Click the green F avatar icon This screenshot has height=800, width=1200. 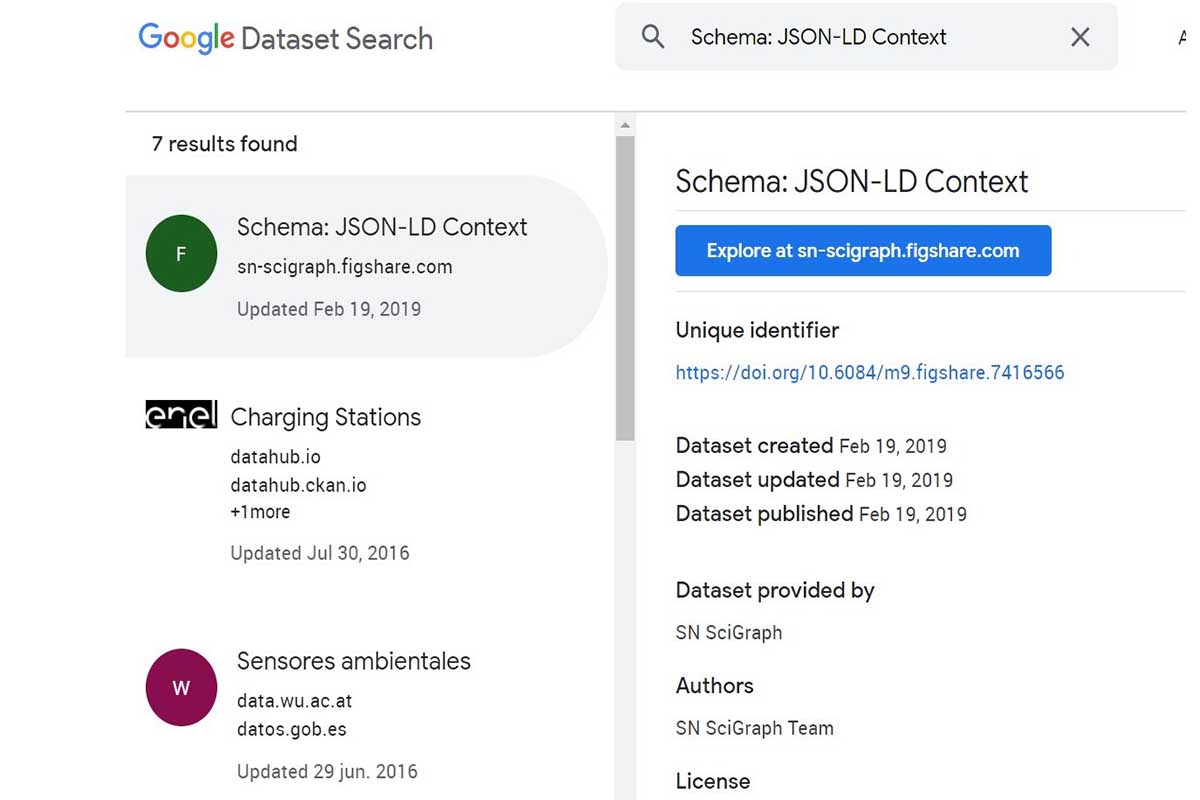pyautogui.click(x=181, y=254)
